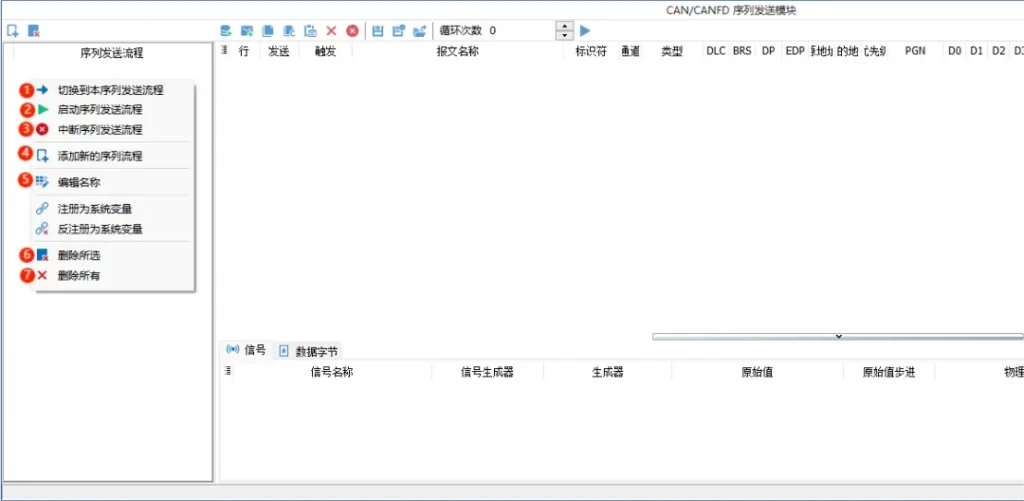This screenshot has width=1024, height=501.
Task: Choose '删除所有' from context menu
Action: [79, 275]
